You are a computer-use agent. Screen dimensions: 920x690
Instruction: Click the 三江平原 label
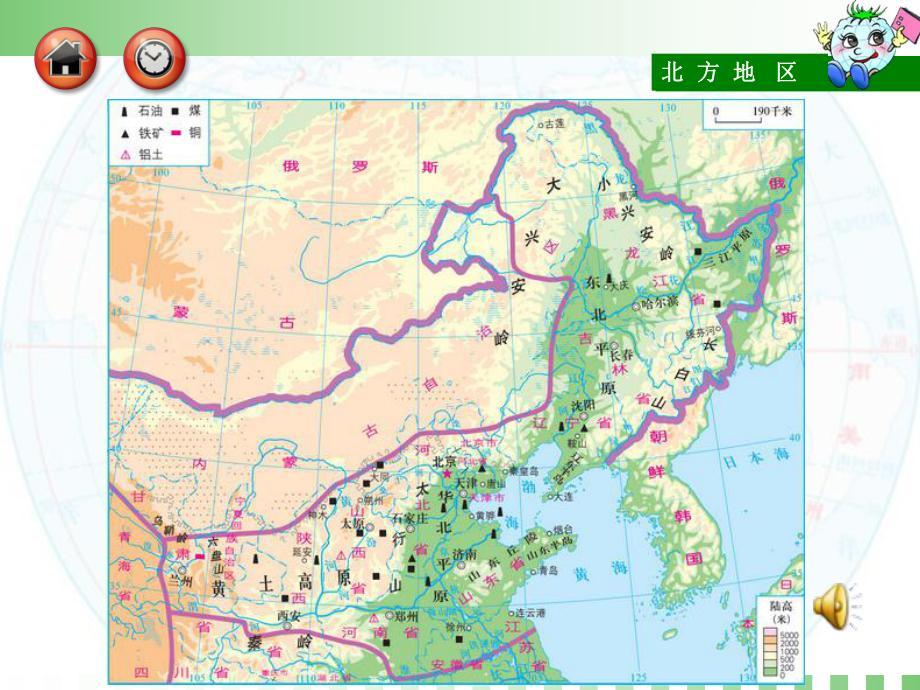point(728,248)
